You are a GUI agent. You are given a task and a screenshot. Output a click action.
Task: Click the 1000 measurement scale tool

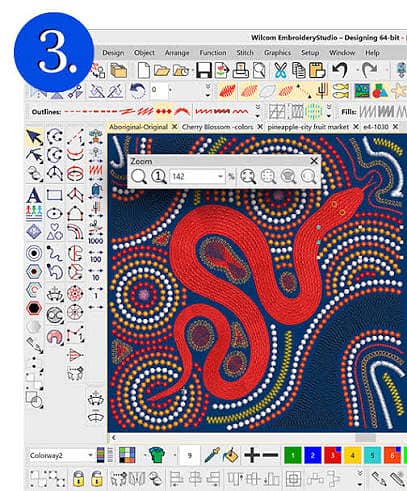pos(96,241)
